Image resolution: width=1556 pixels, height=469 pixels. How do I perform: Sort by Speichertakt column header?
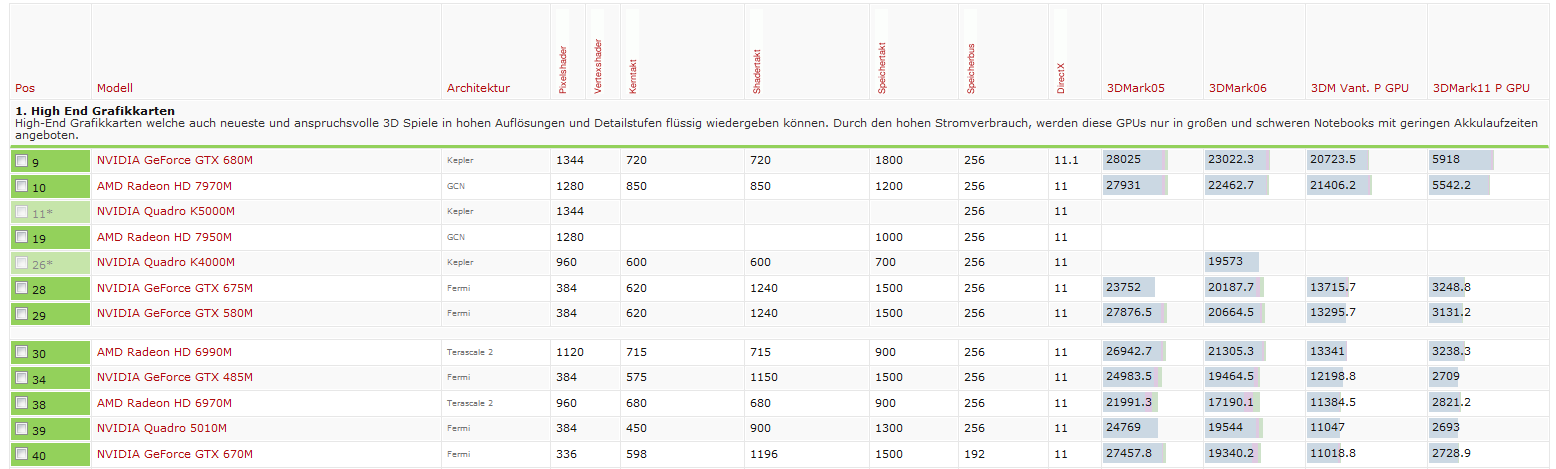(882, 70)
